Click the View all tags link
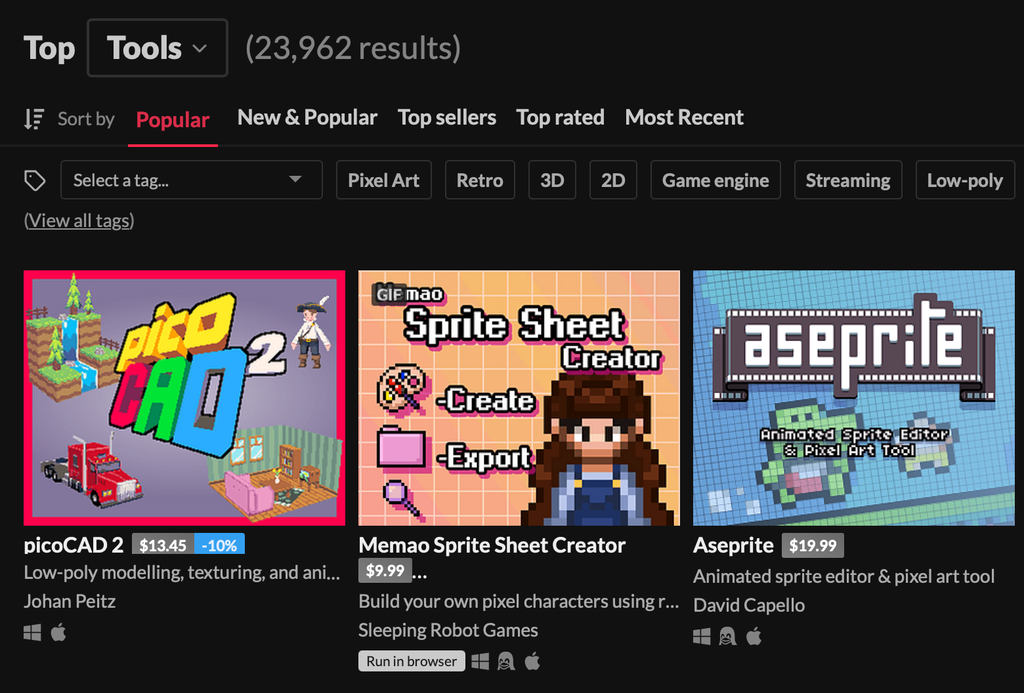Viewport: 1024px width, 693px height. click(79, 220)
